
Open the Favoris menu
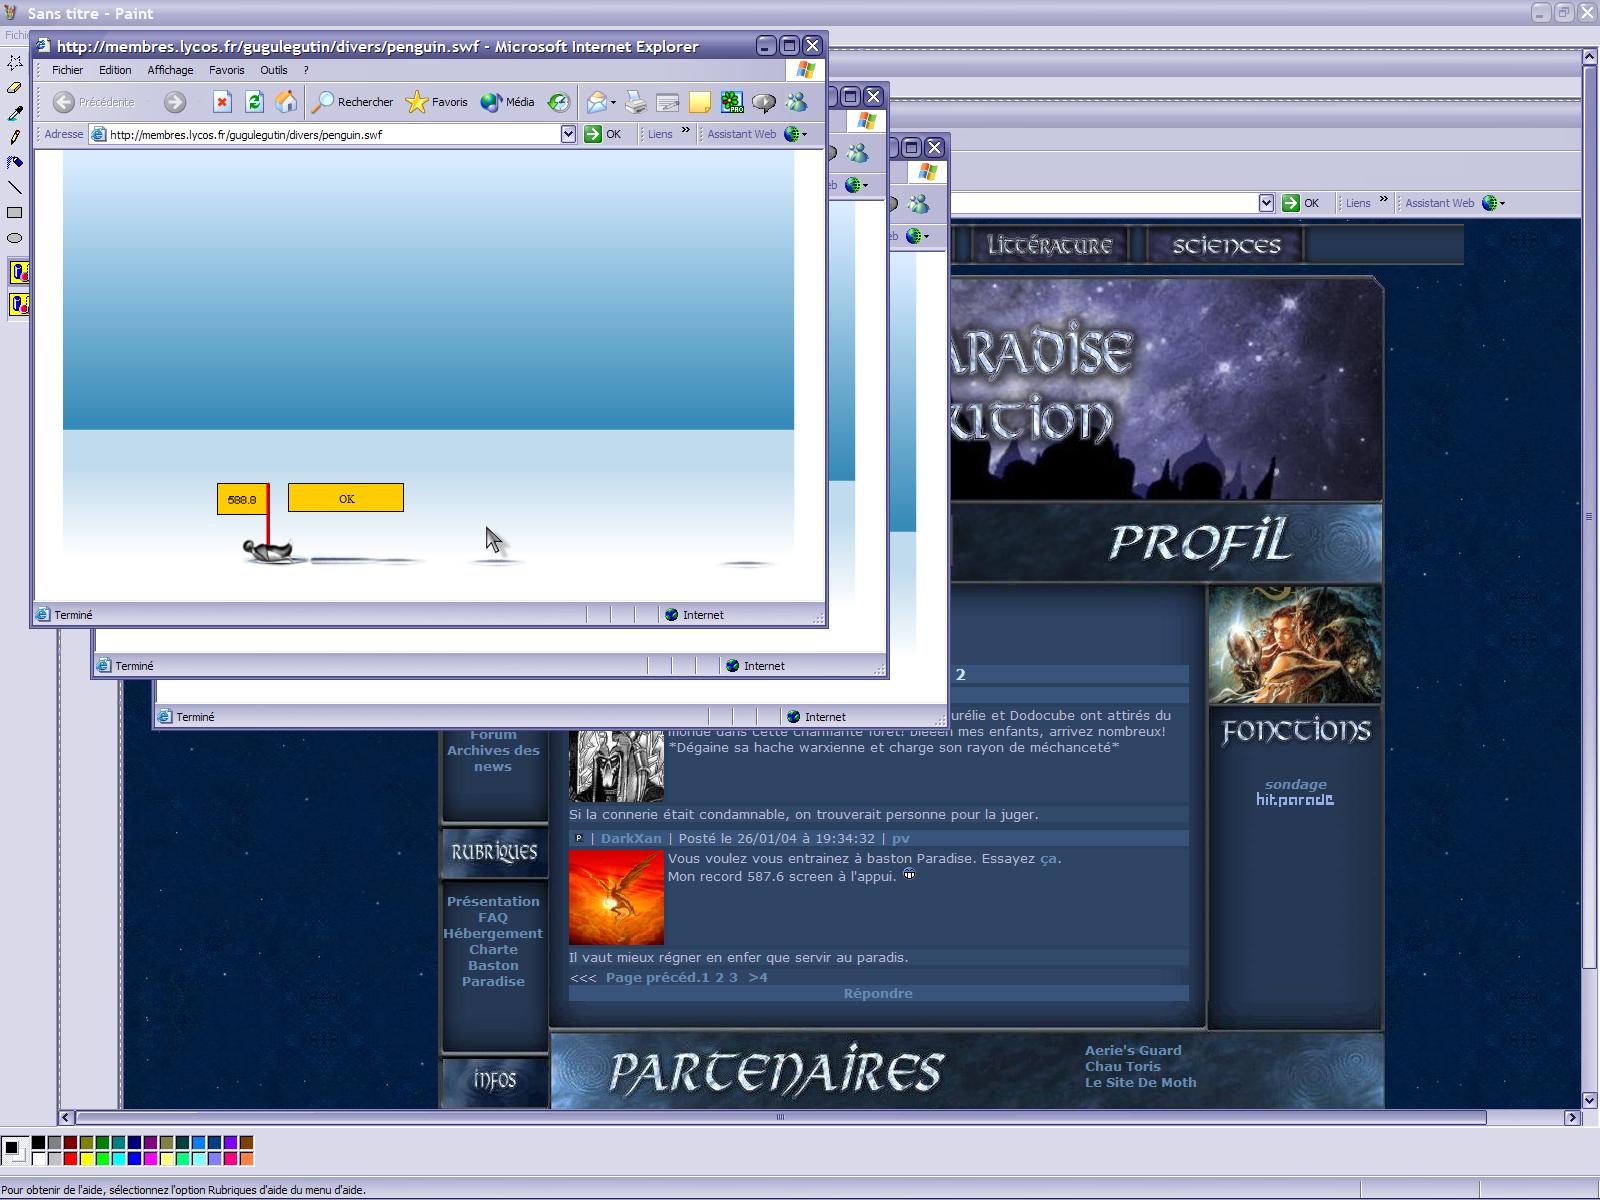pos(226,70)
